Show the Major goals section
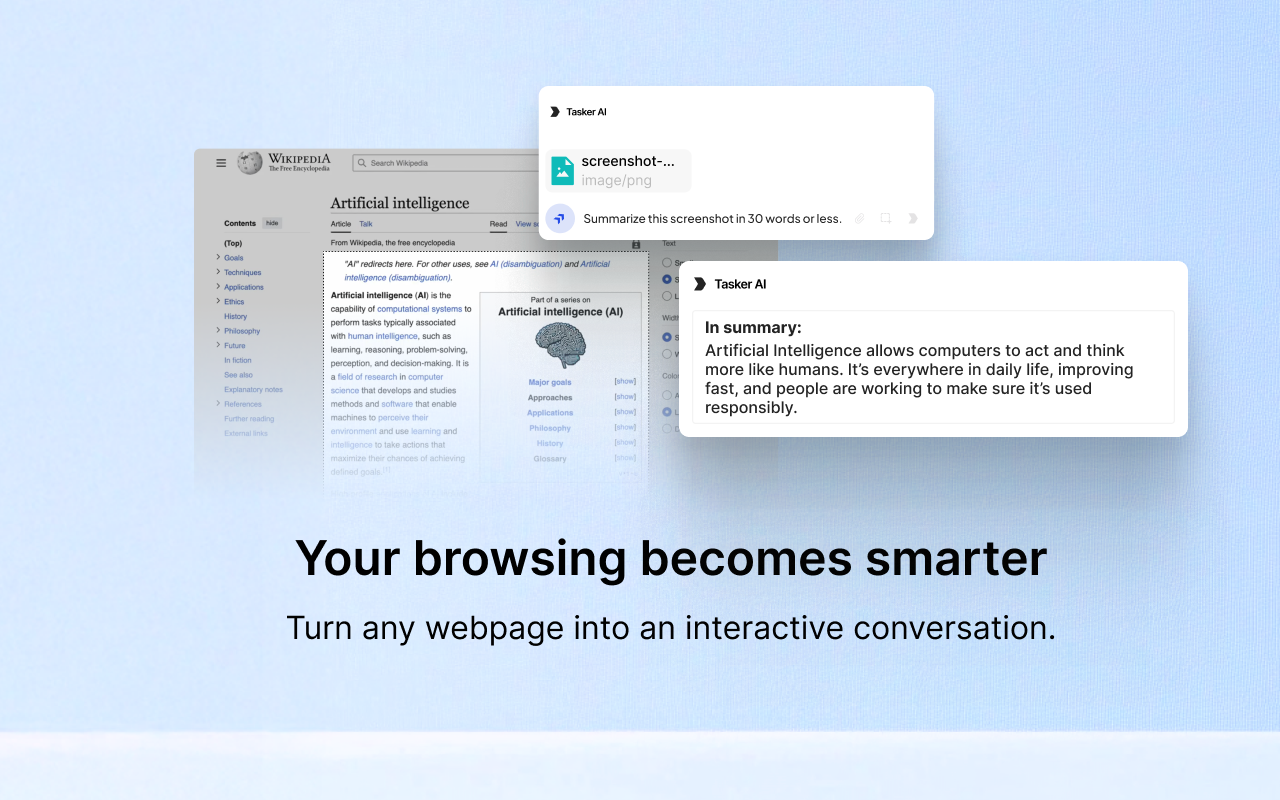The image size is (1280, 800). [625, 381]
